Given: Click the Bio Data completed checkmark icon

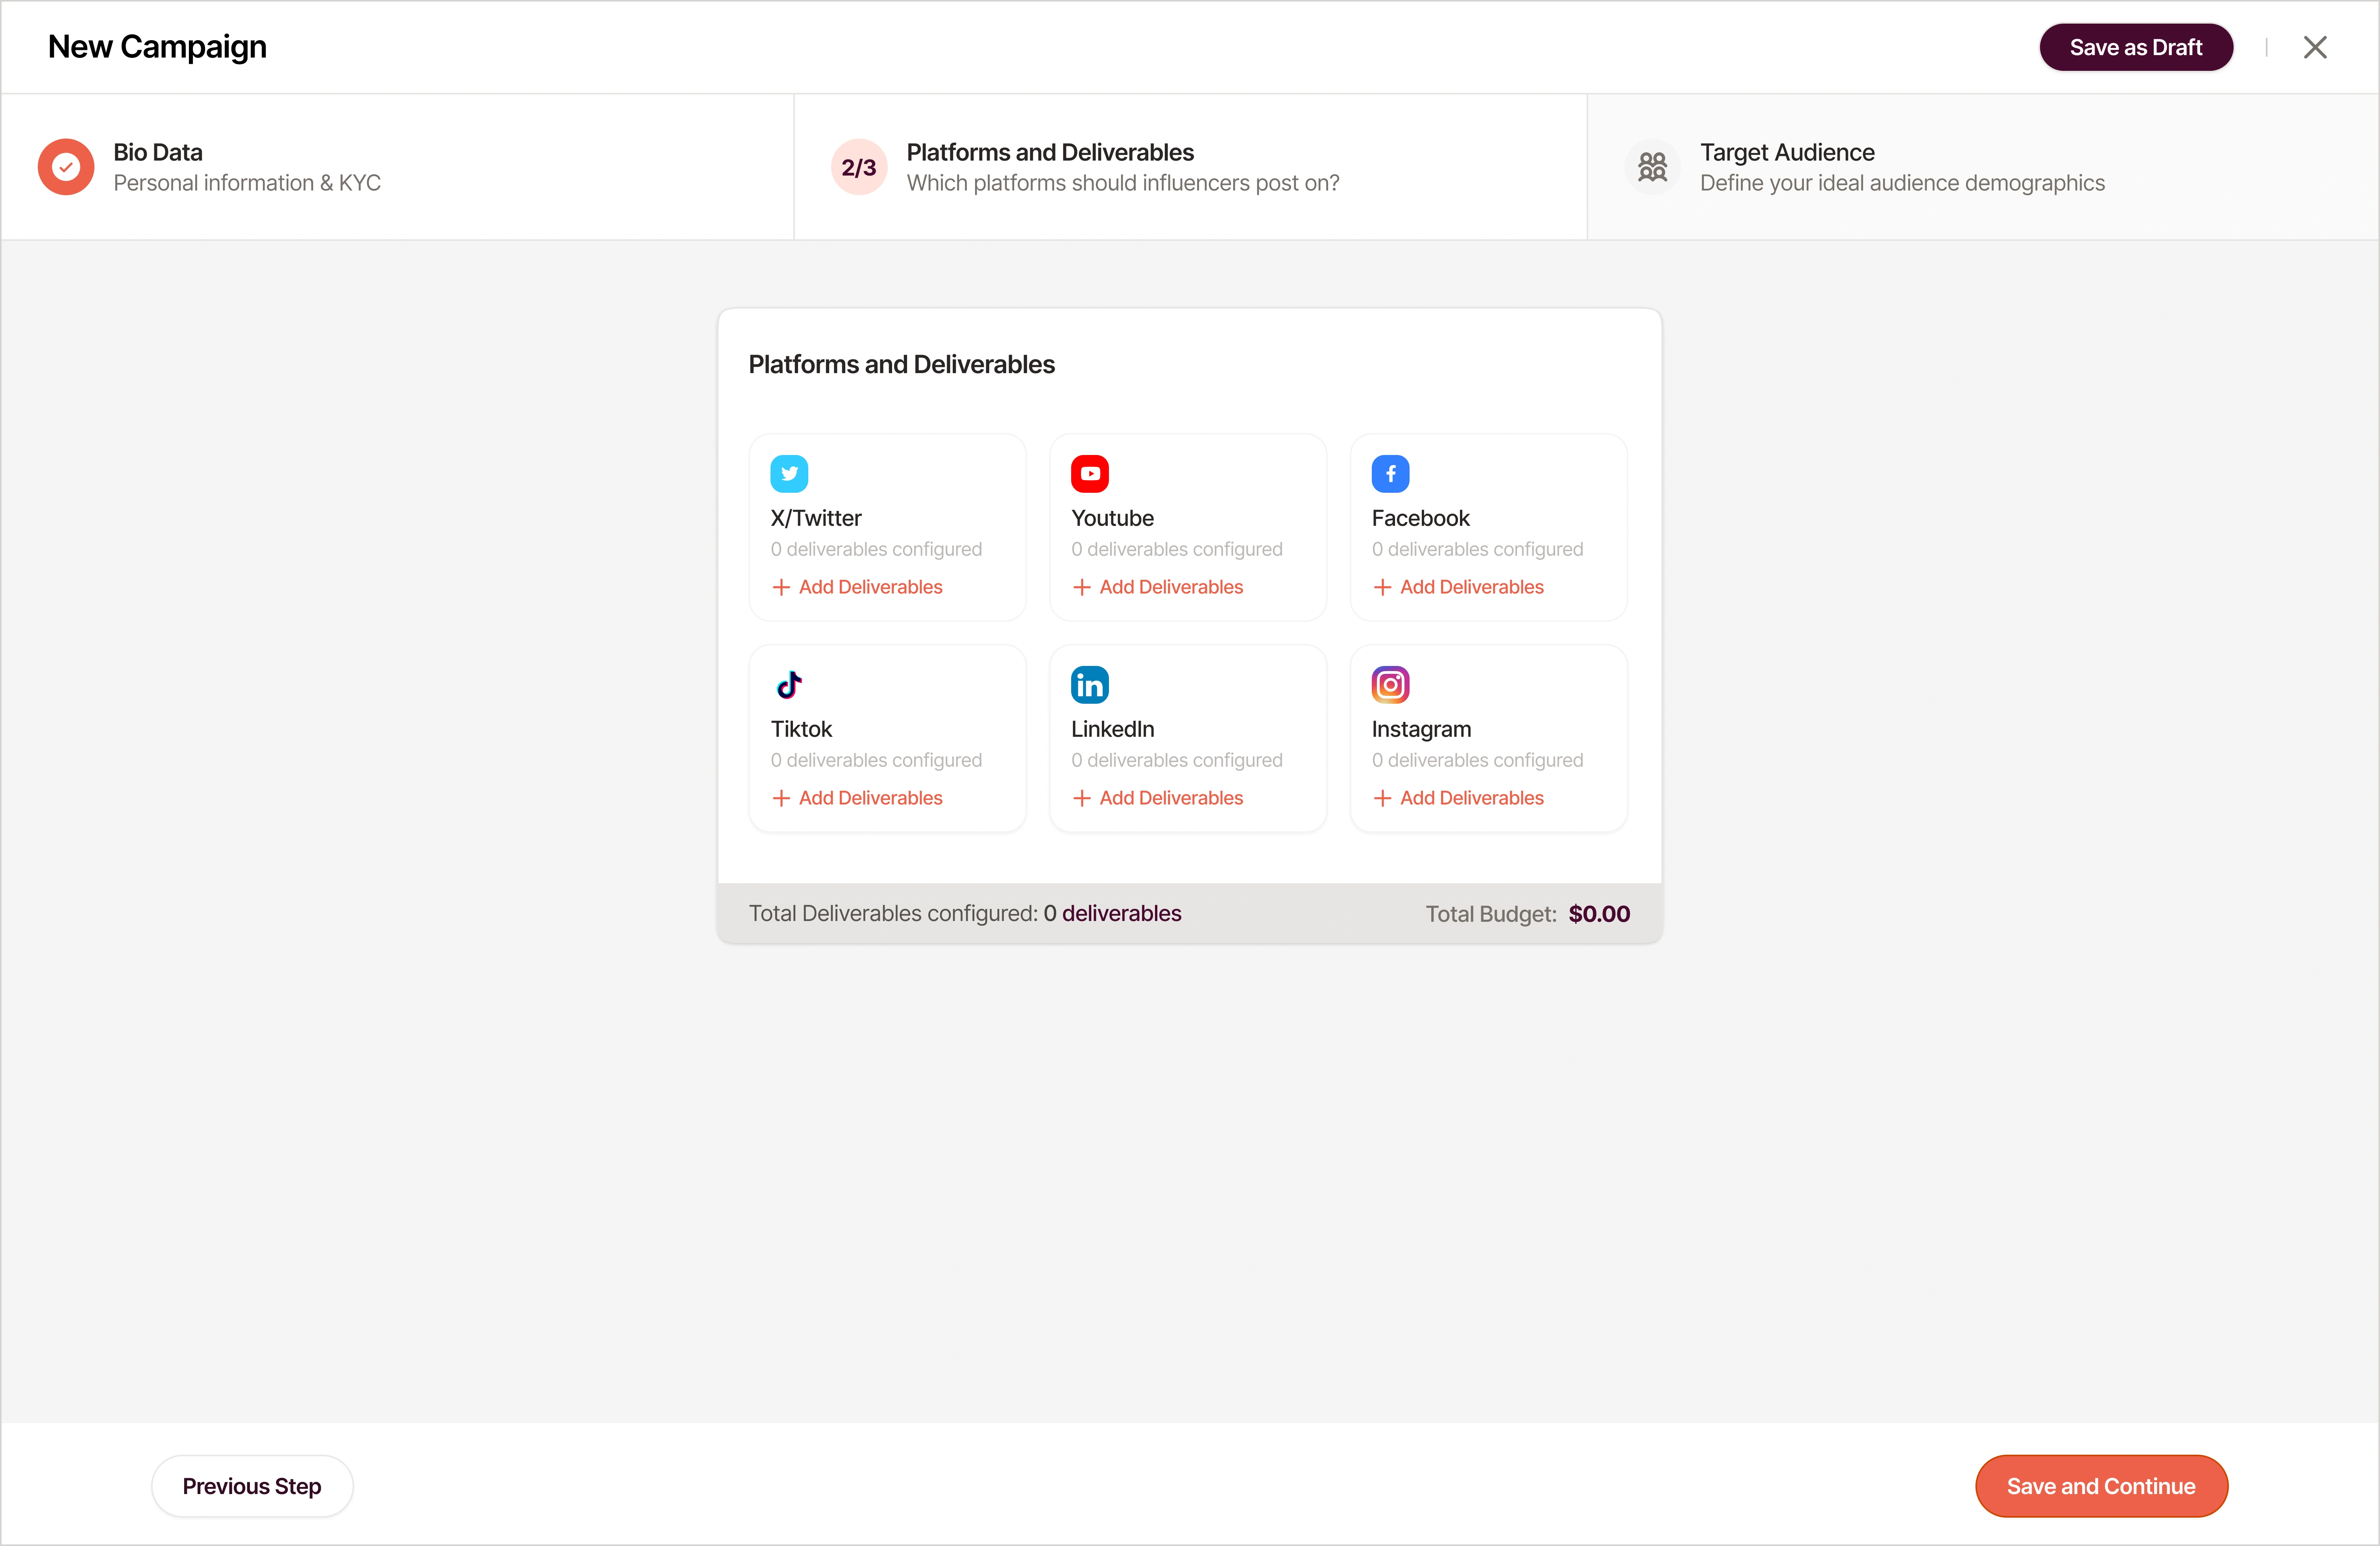Looking at the screenshot, I should point(66,167).
